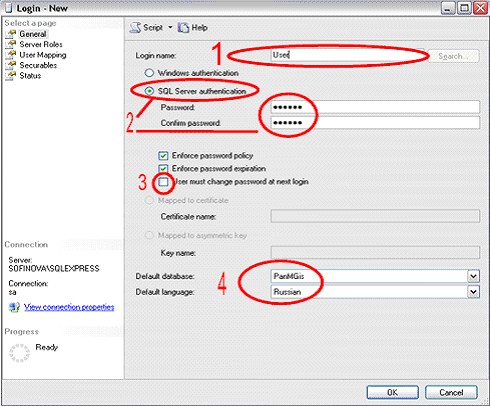This screenshot has height=406, width=490.
Task: Expand the Default database dropdown
Action: [x=474, y=276]
